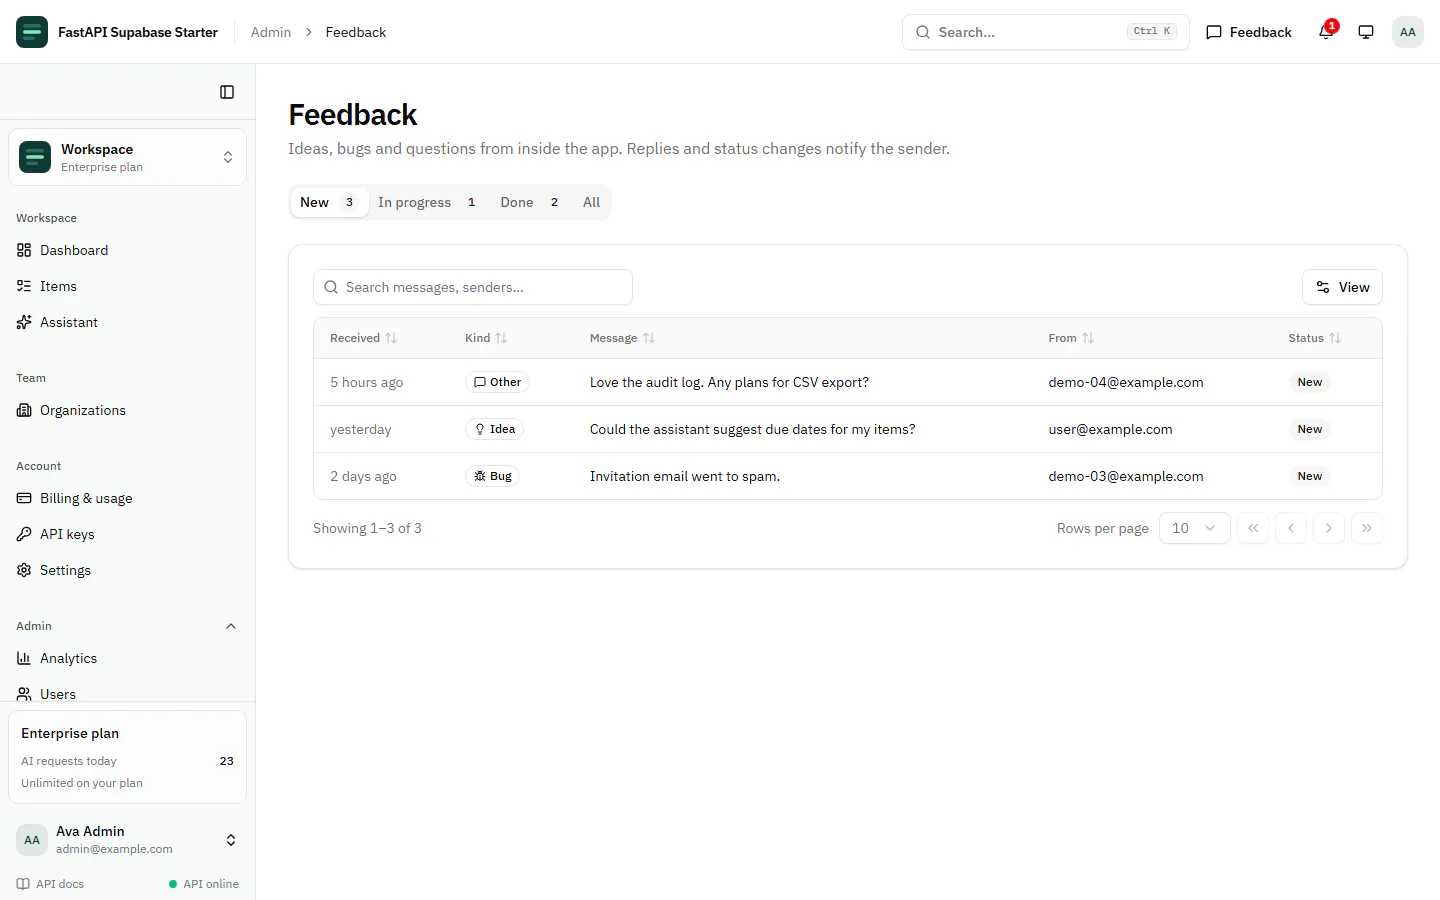The image size is (1440, 900).
Task: Switch to the In progress tab
Action: click(428, 202)
